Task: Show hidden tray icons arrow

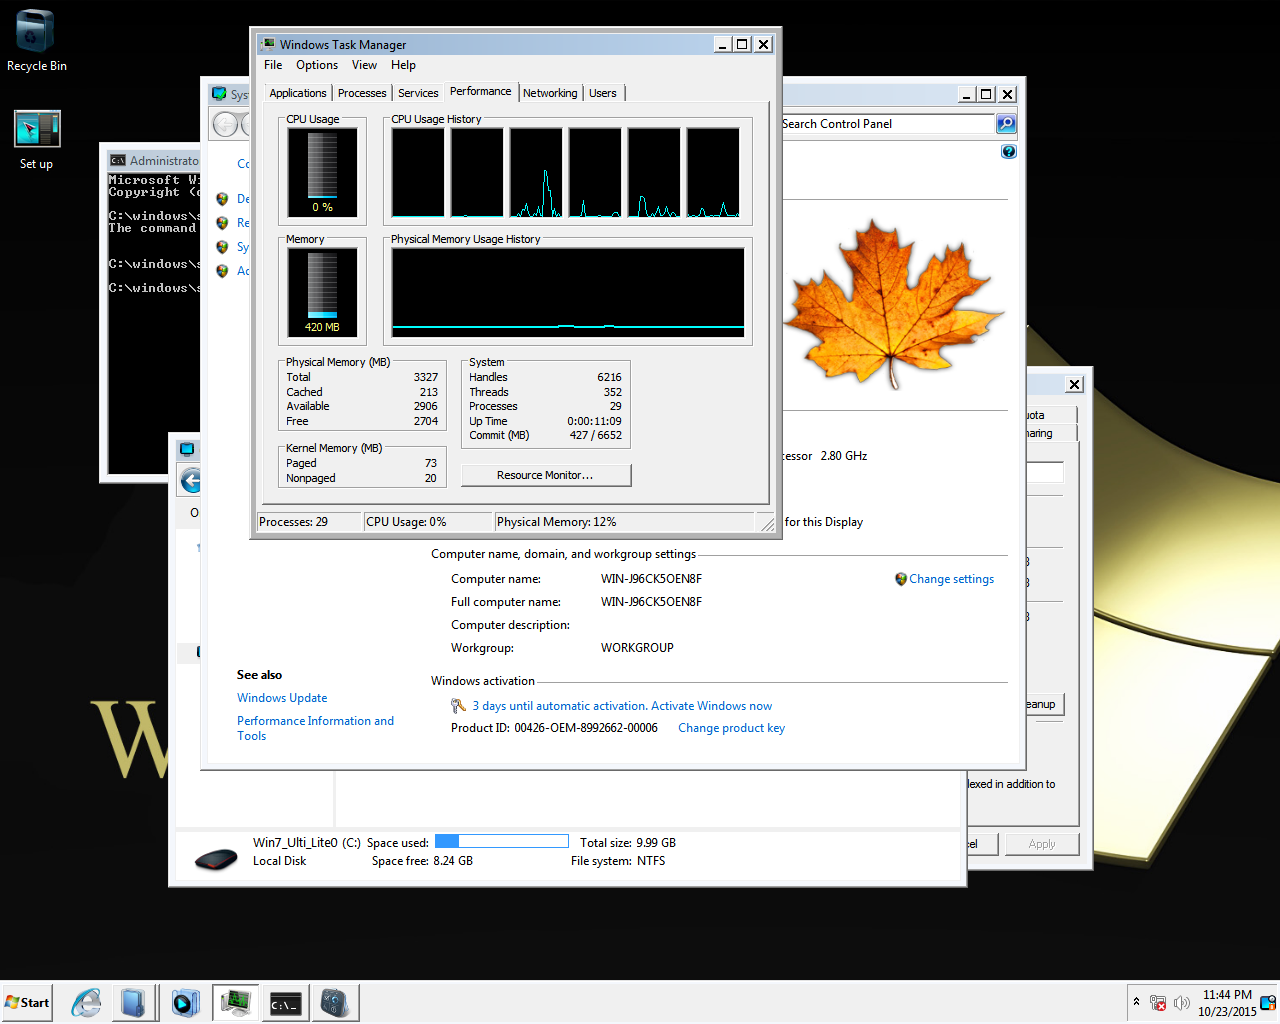Action: 1136,1002
